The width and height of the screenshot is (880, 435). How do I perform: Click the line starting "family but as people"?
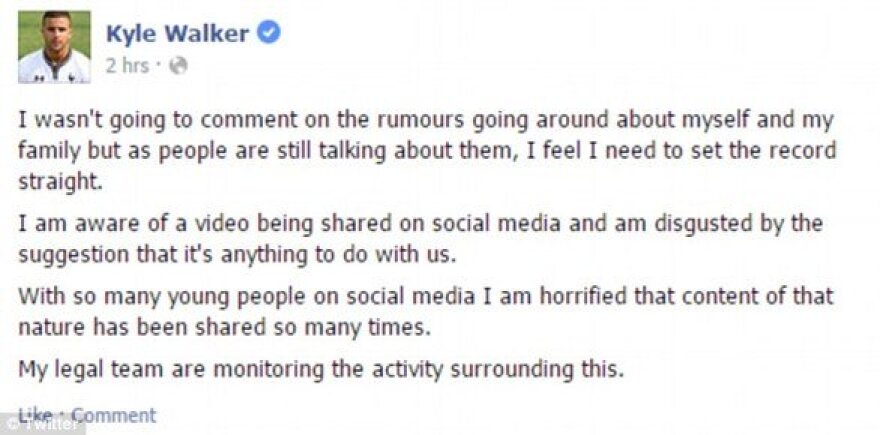[x=427, y=152]
